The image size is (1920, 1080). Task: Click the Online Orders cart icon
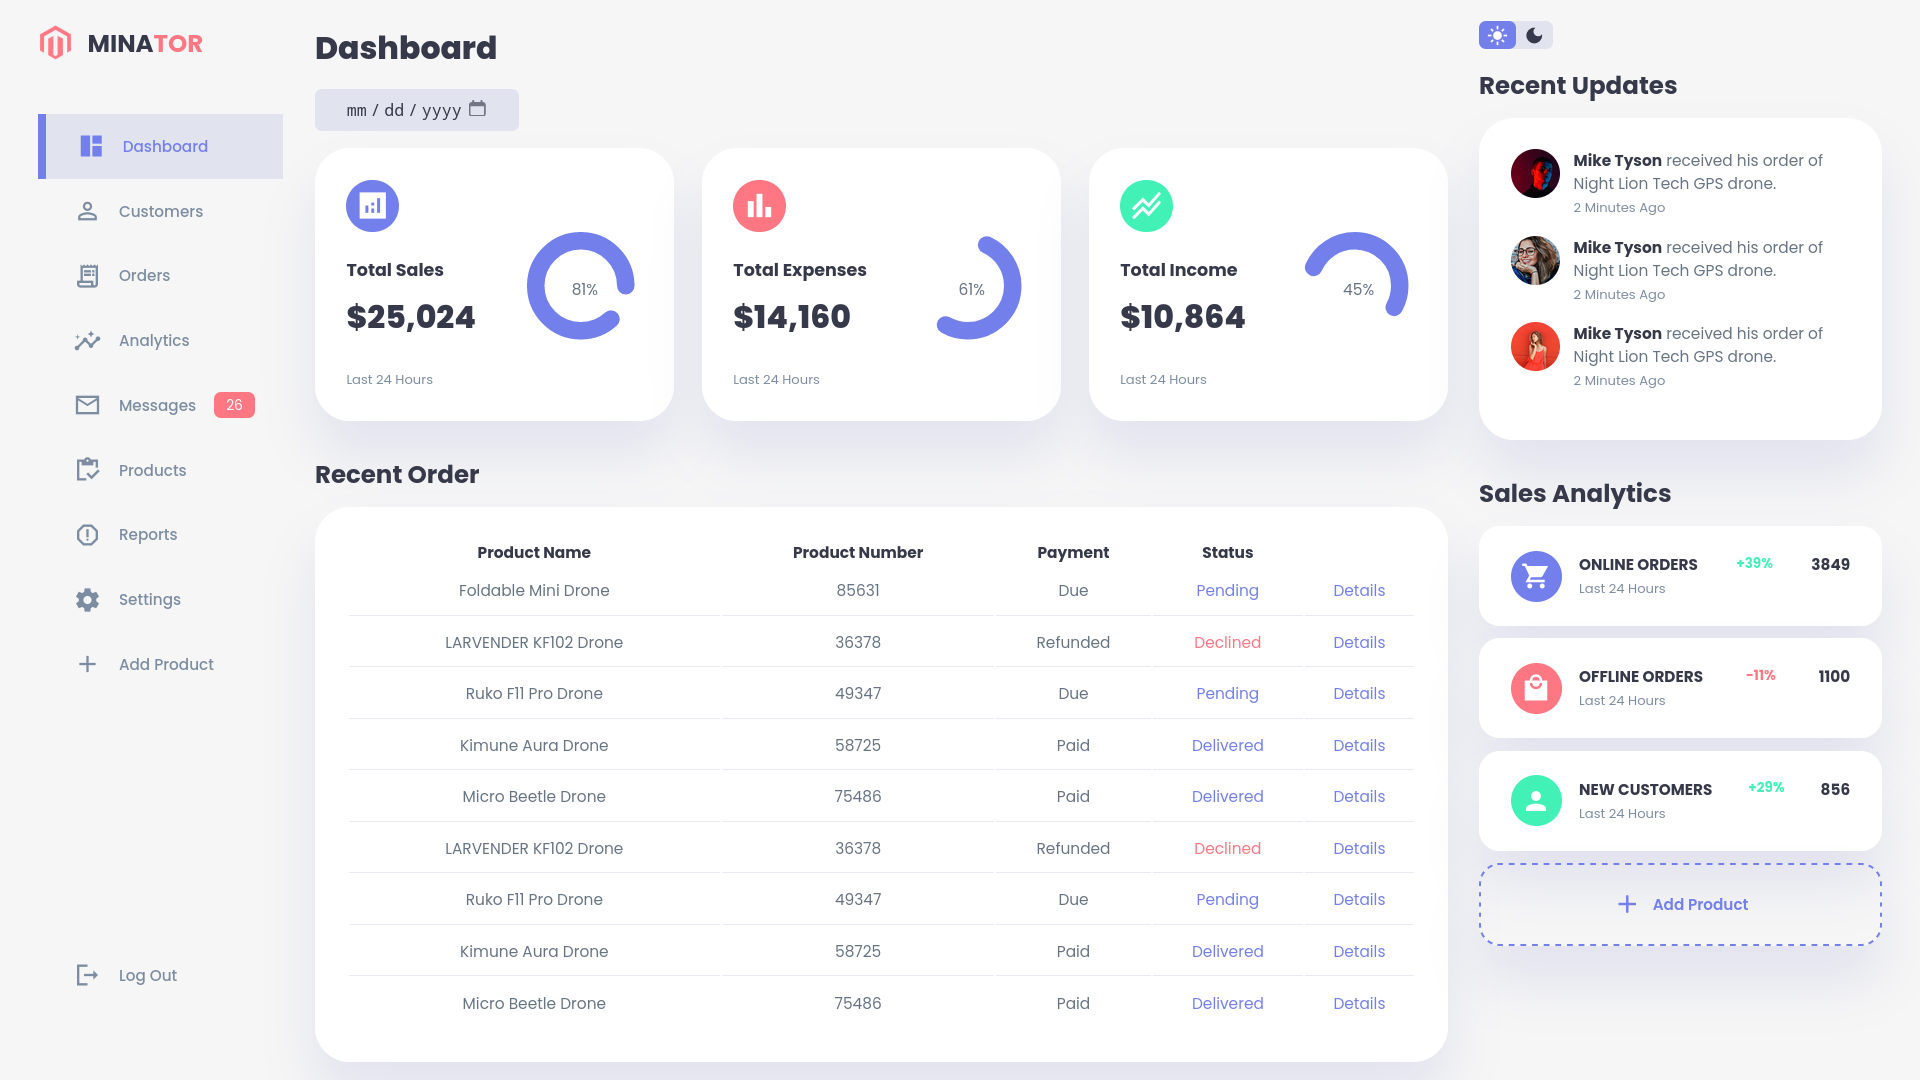coord(1536,576)
